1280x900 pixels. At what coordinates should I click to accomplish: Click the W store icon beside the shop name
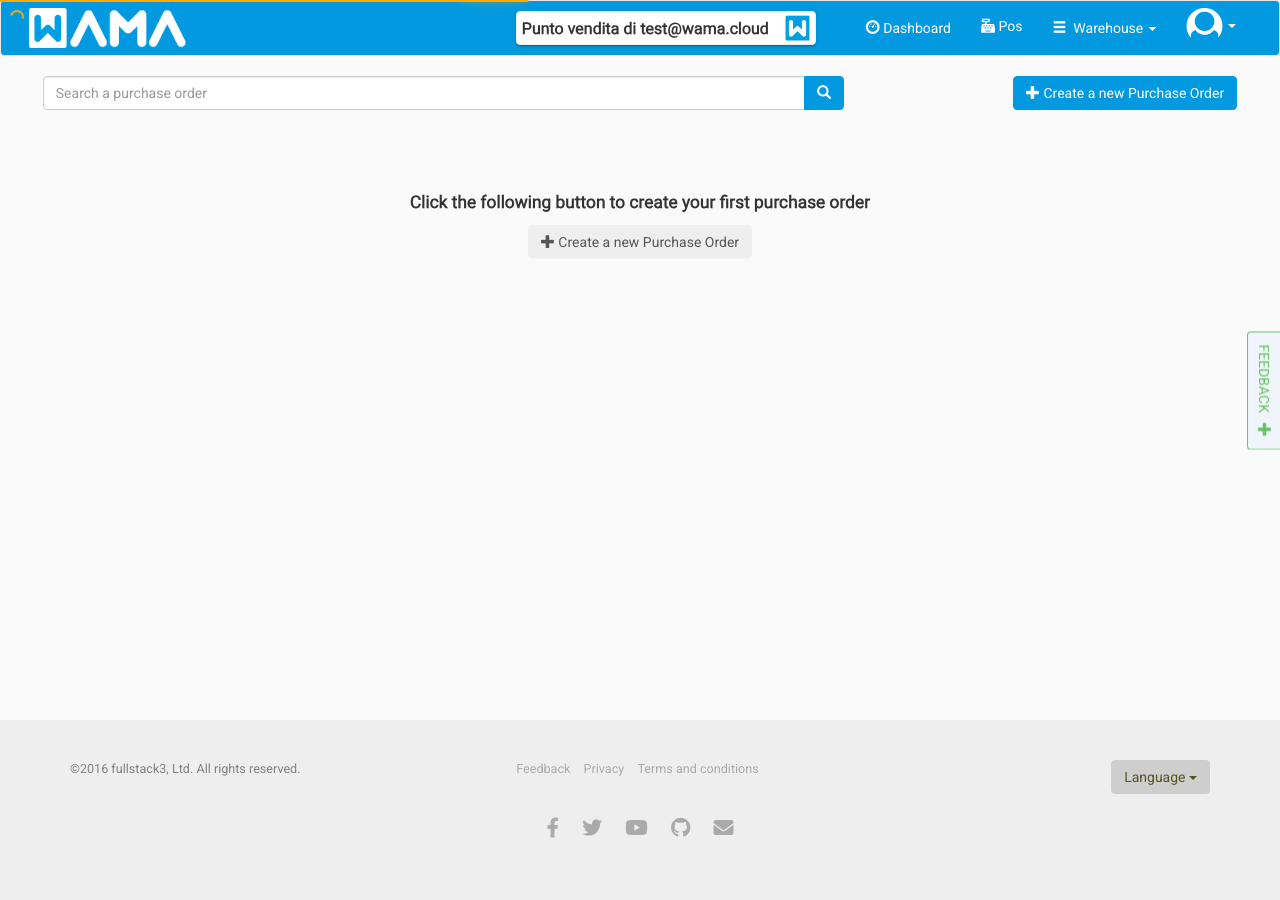(x=797, y=28)
